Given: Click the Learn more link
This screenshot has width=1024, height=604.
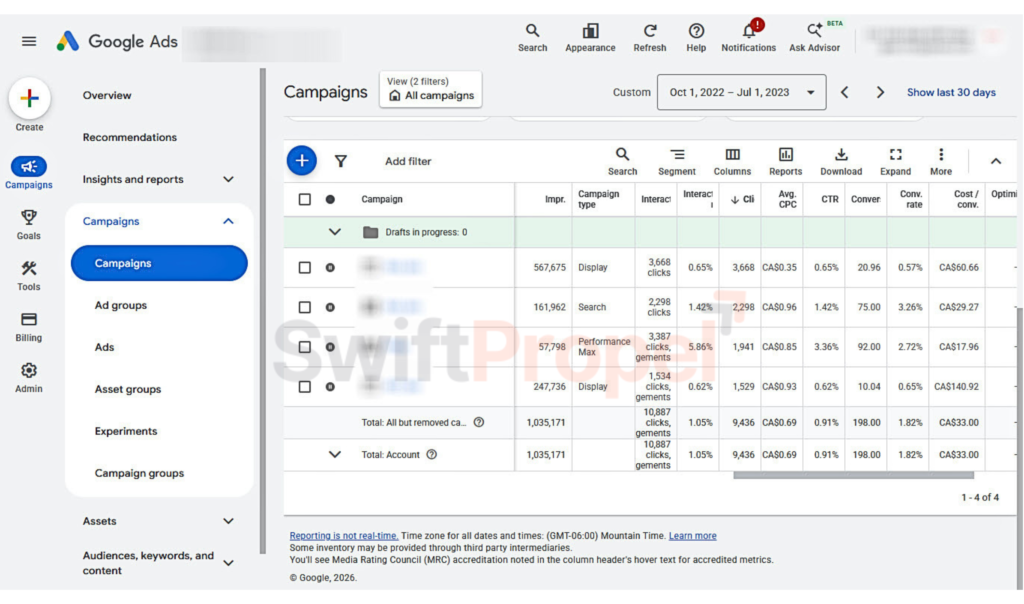Looking at the screenshot, I should coord(692,535).
